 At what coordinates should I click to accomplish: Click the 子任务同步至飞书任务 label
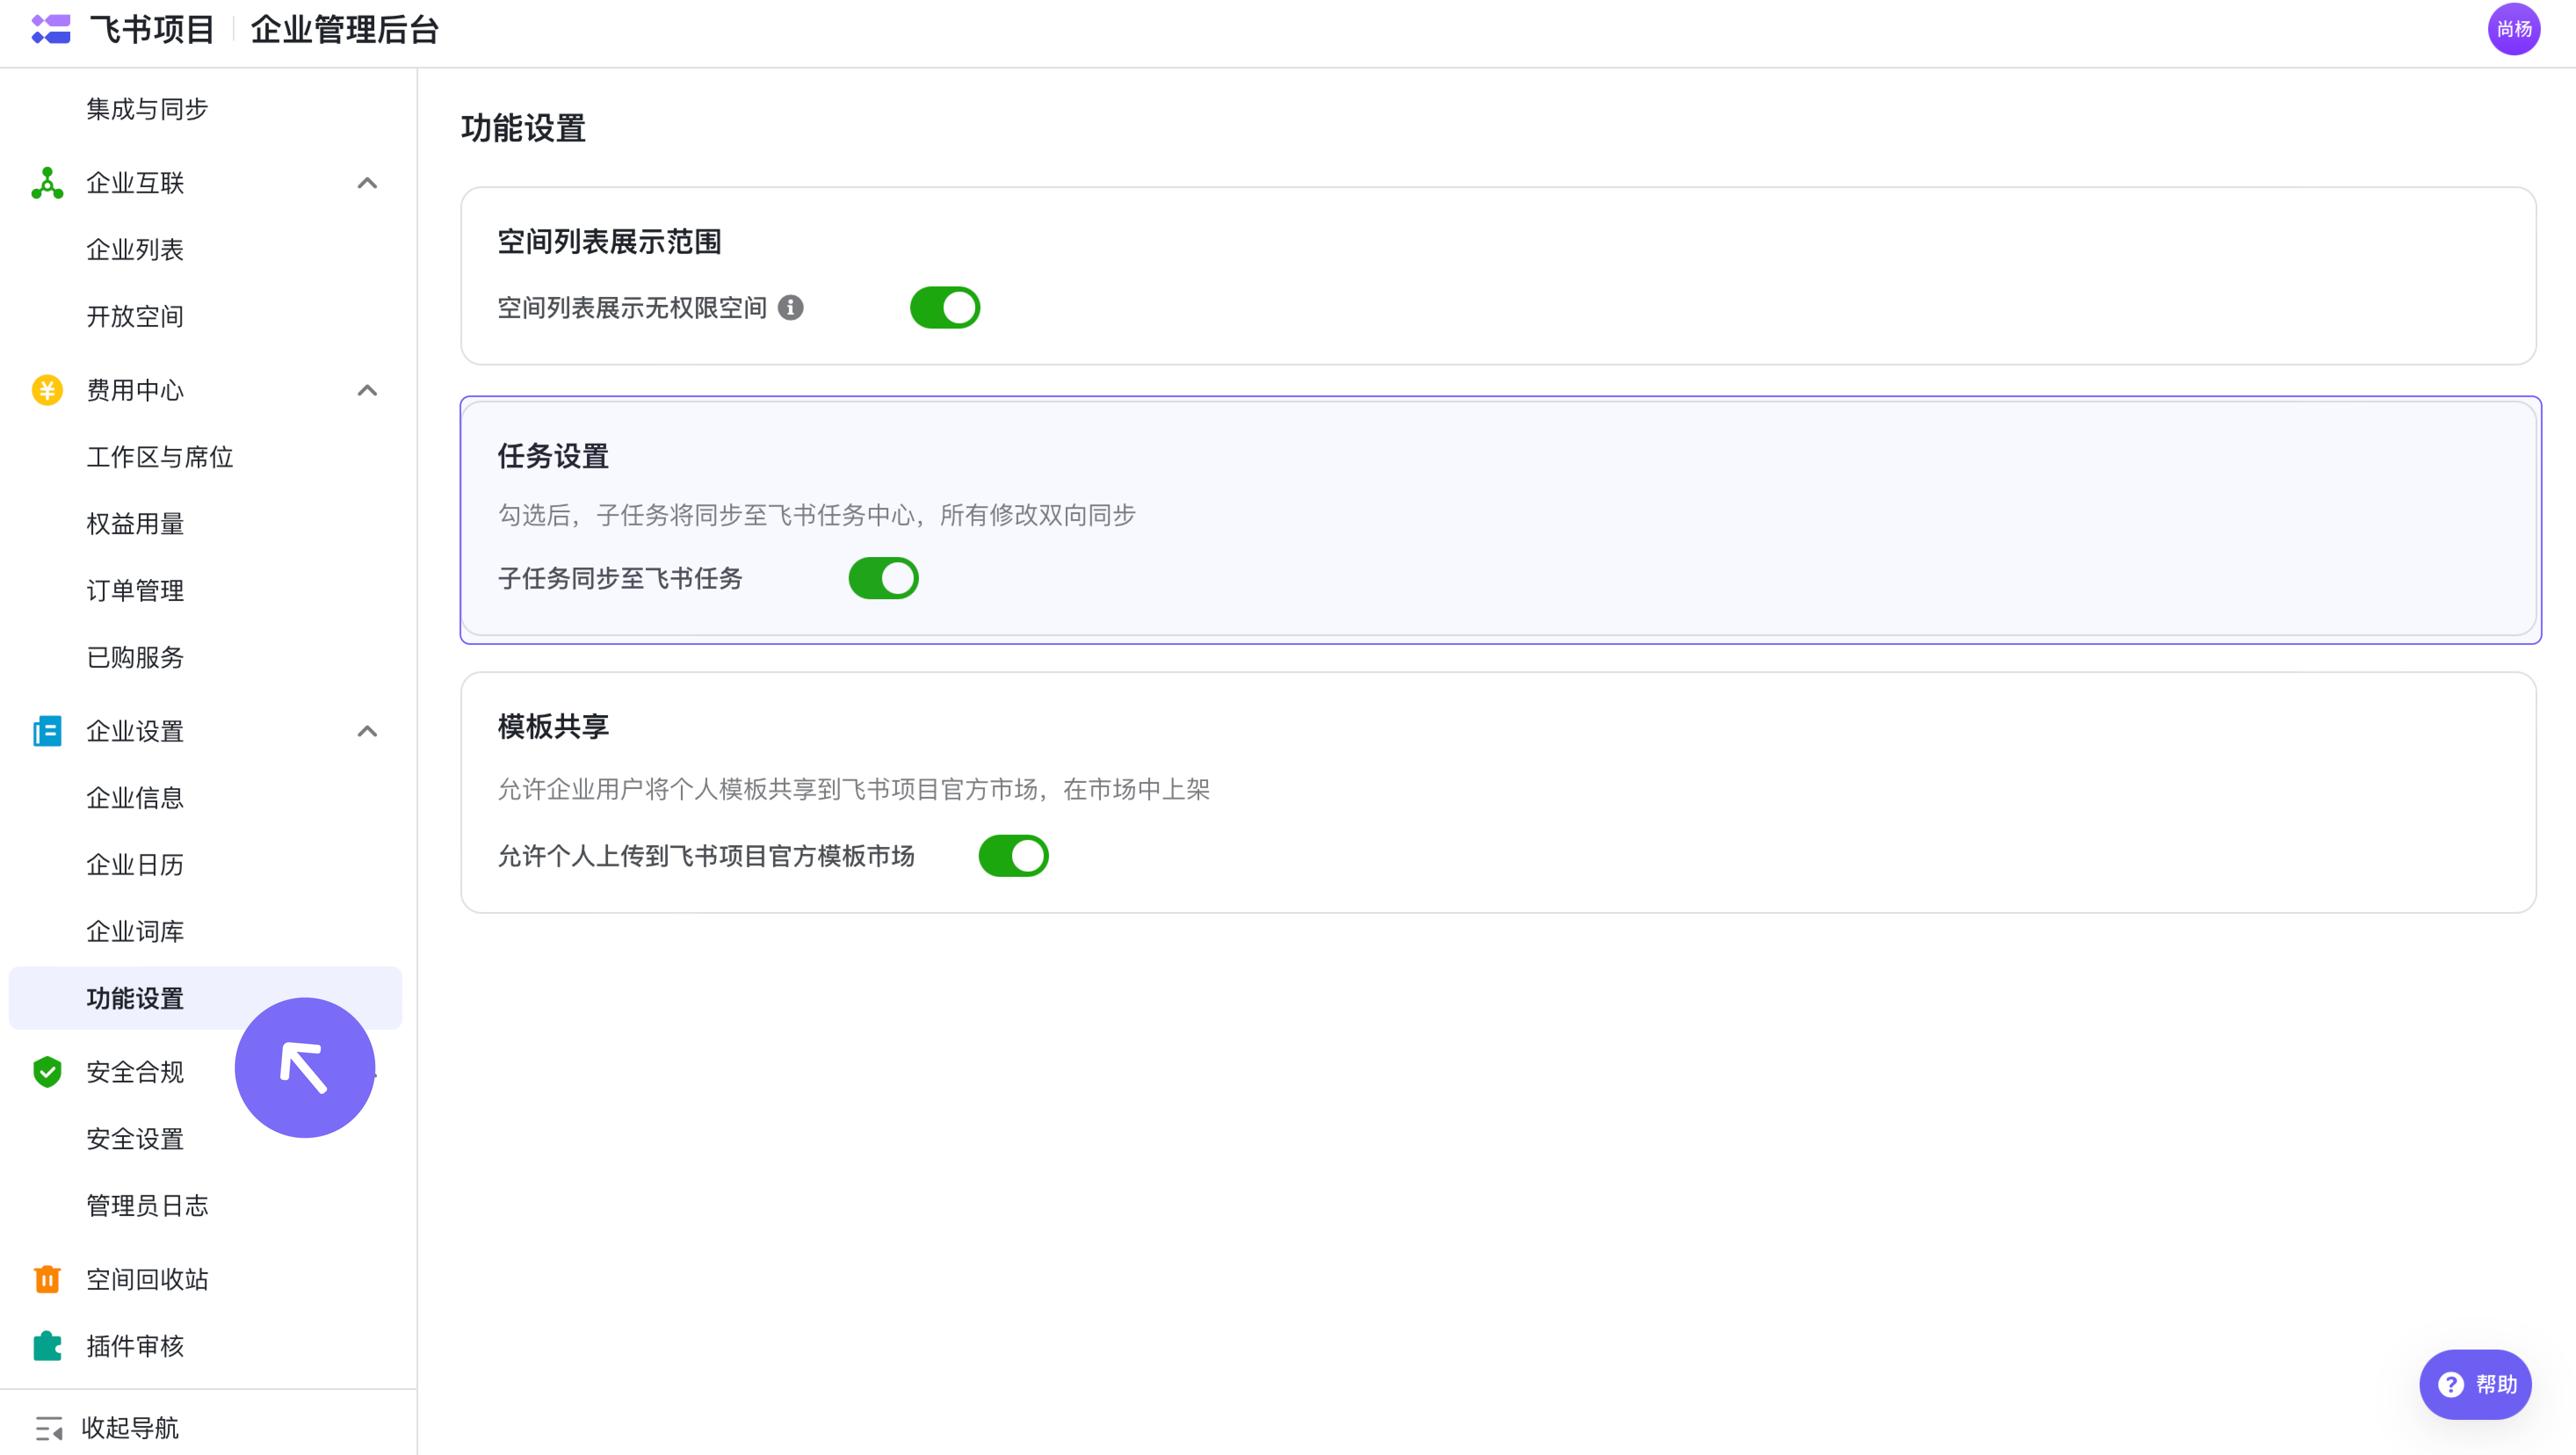click(620, 579)
